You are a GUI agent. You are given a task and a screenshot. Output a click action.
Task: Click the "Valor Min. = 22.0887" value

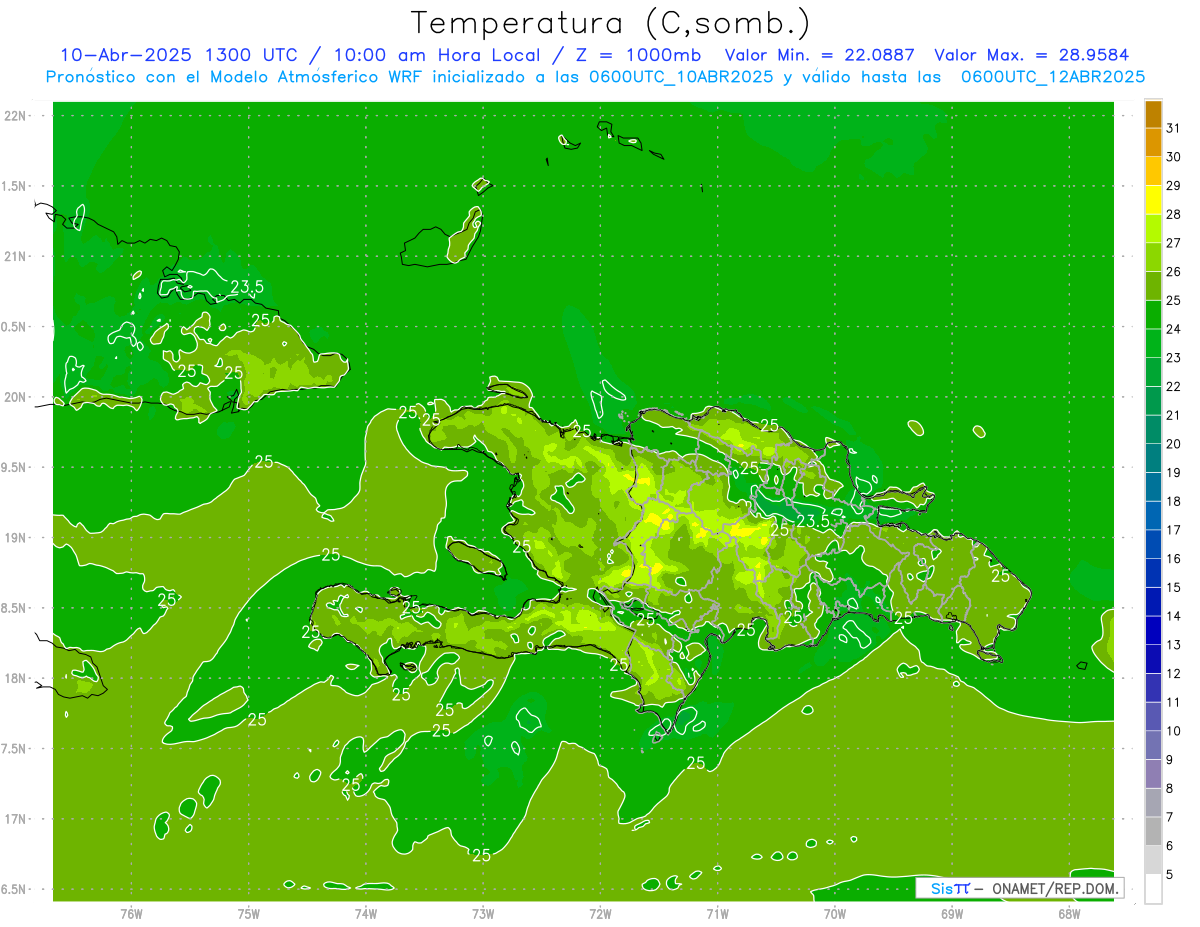[820, 55]
